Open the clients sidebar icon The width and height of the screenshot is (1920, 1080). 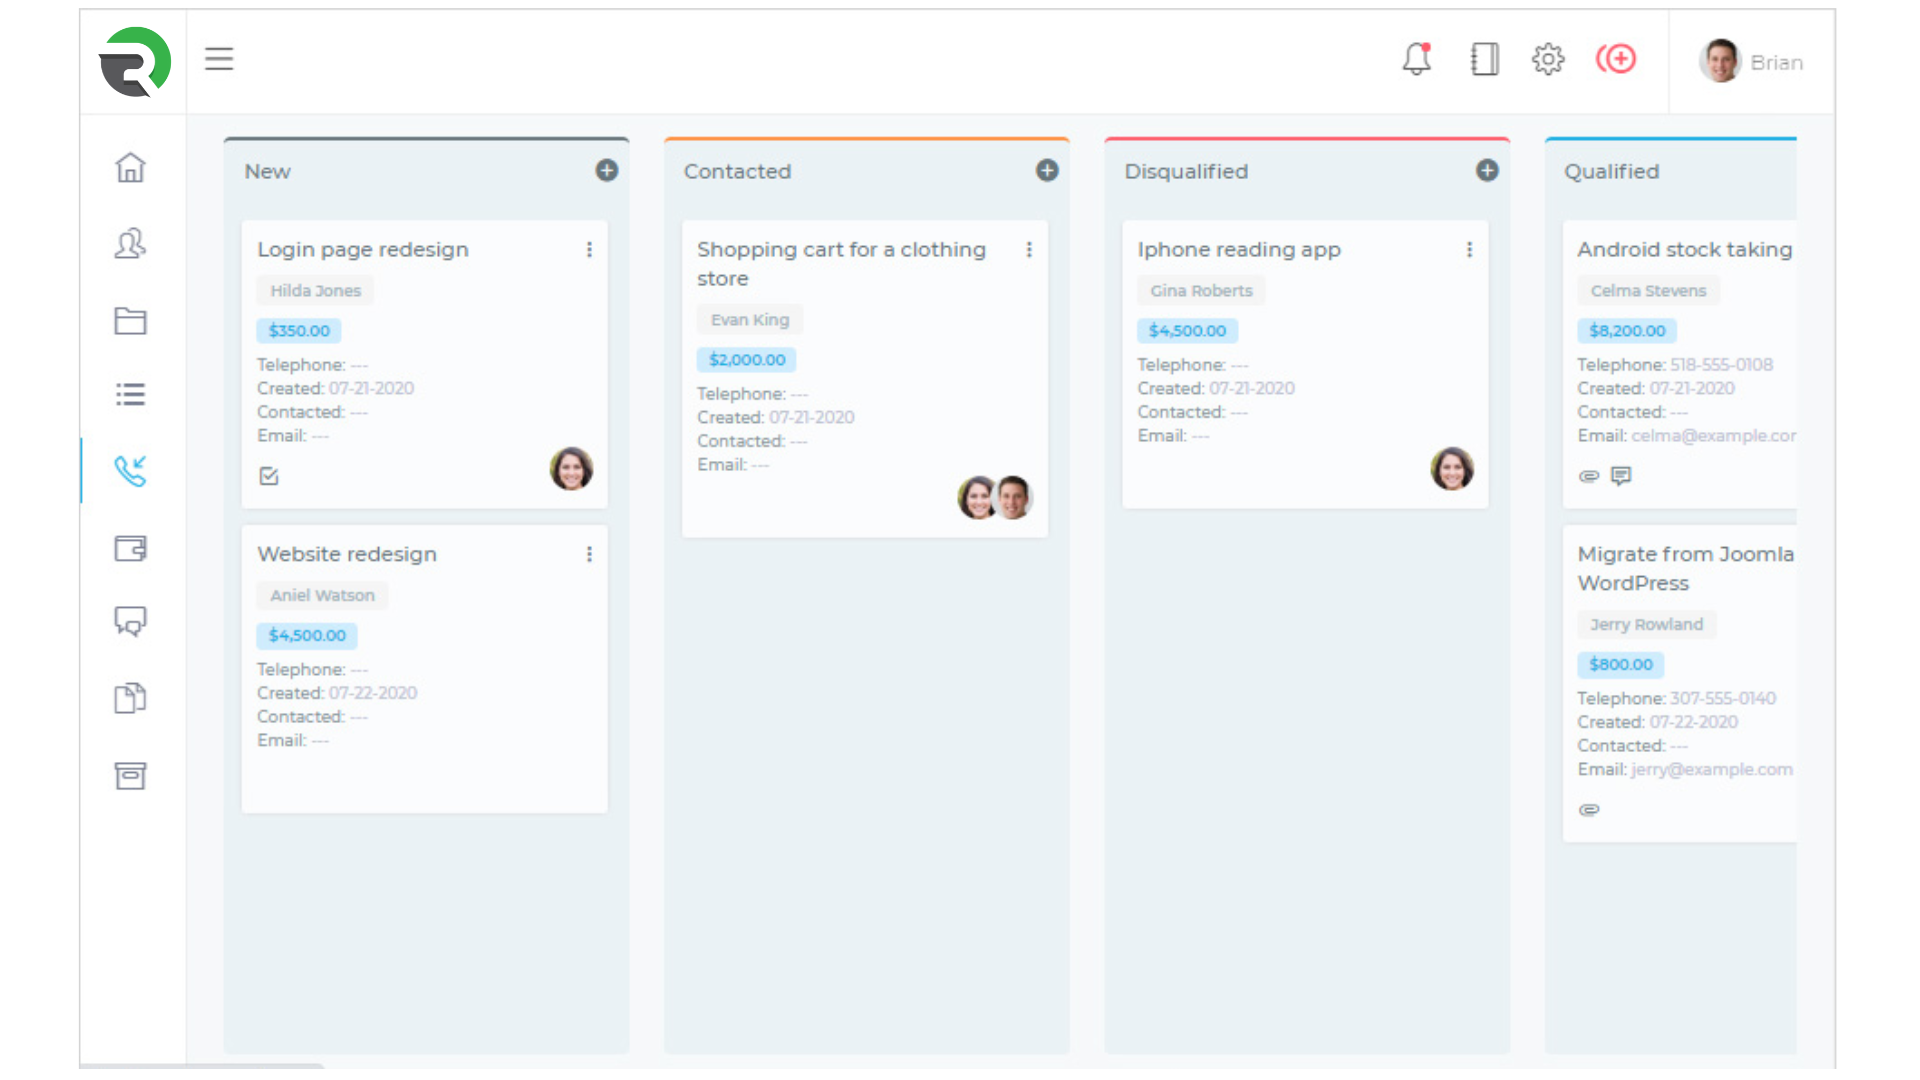point(130,244)
